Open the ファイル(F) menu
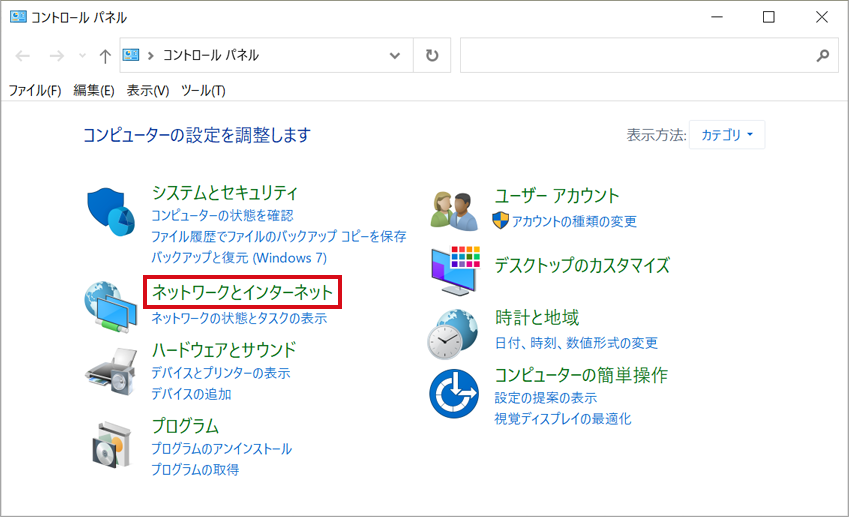Screen dimensions: 849x517 pyautogui.click(x=35, y=90)
